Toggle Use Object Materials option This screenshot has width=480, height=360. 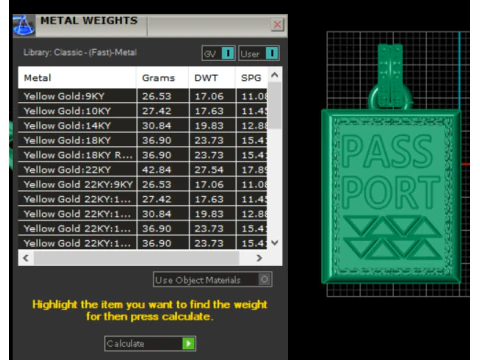click(213, 279)
